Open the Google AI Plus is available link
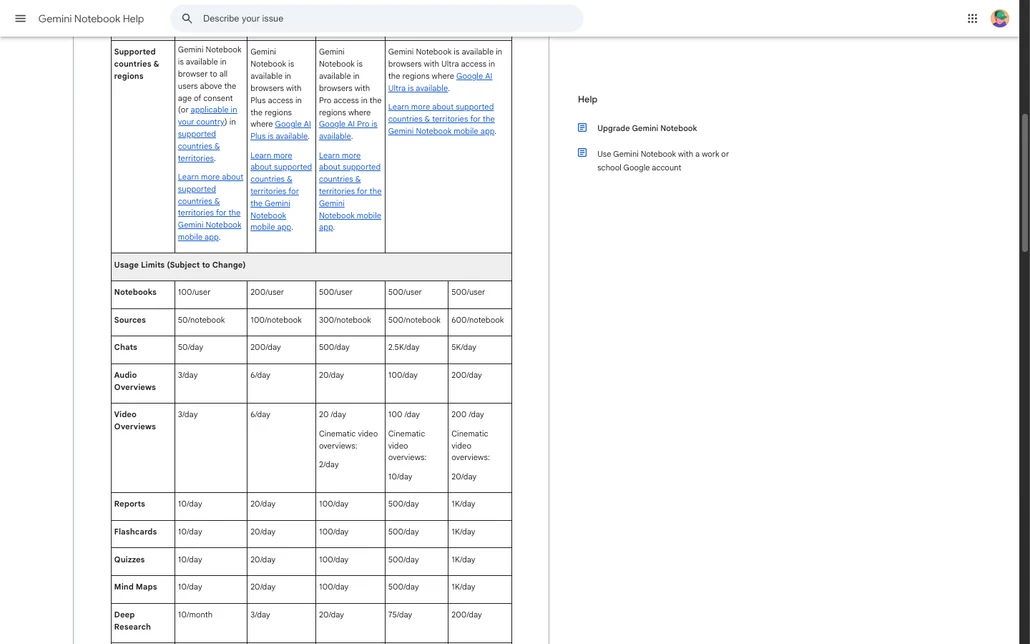 point(280,130)
